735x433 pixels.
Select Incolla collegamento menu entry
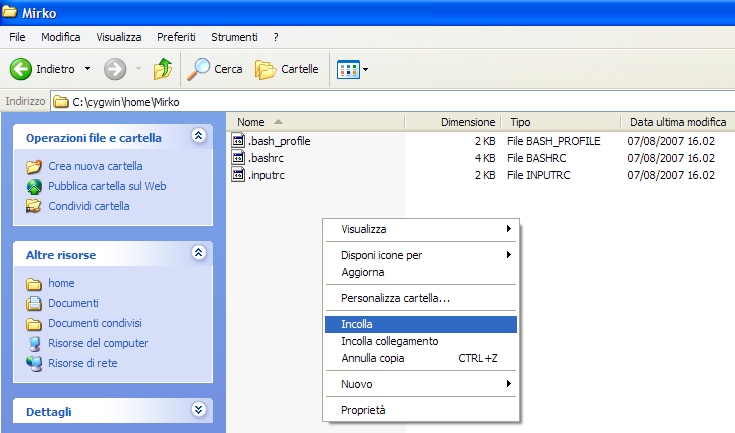[421, 341]
